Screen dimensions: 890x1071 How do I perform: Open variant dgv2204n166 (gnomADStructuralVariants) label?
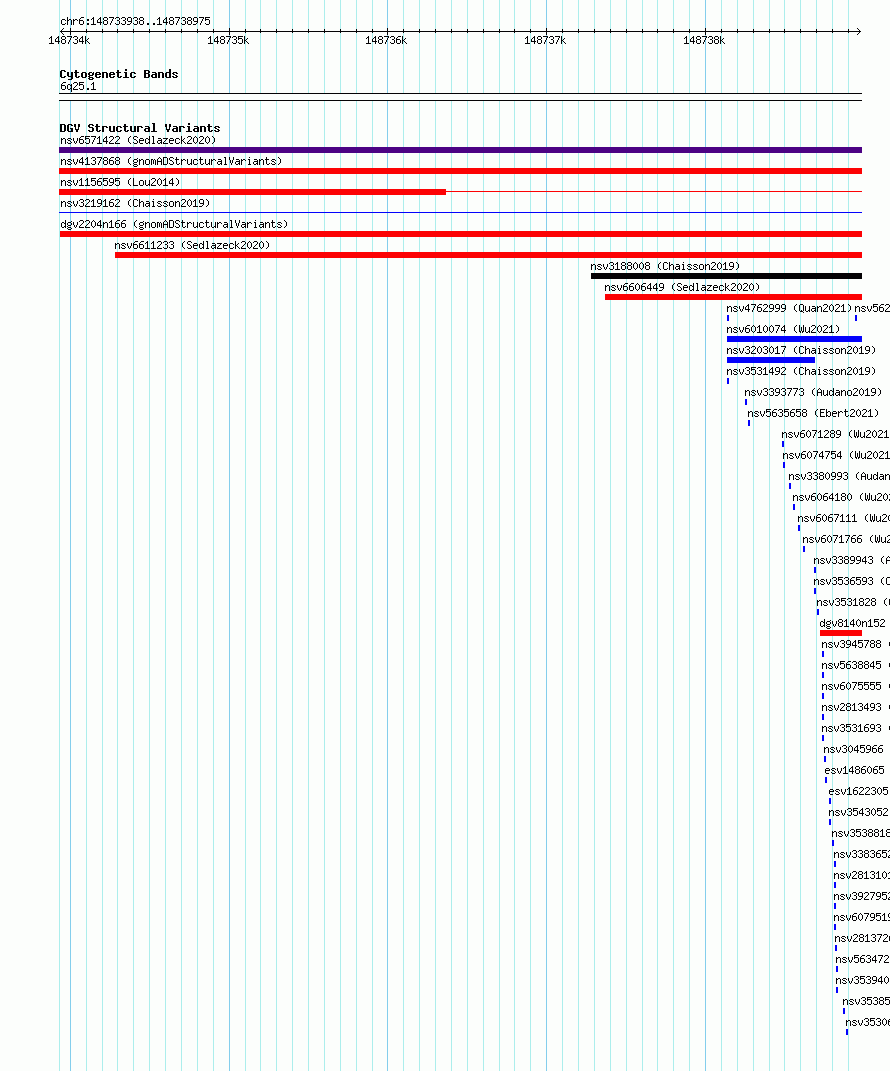[x=174, y=224]
